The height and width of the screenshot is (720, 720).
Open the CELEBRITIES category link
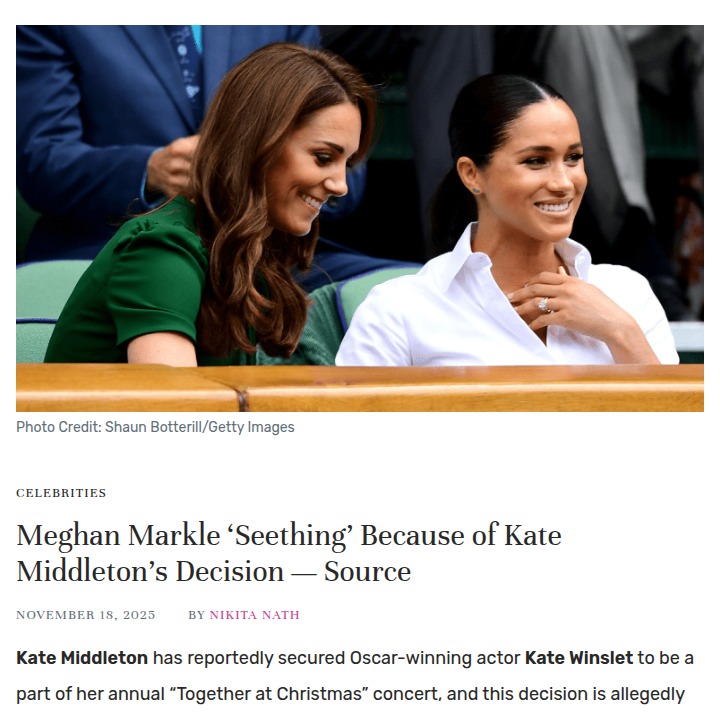[x=61, y=493]
